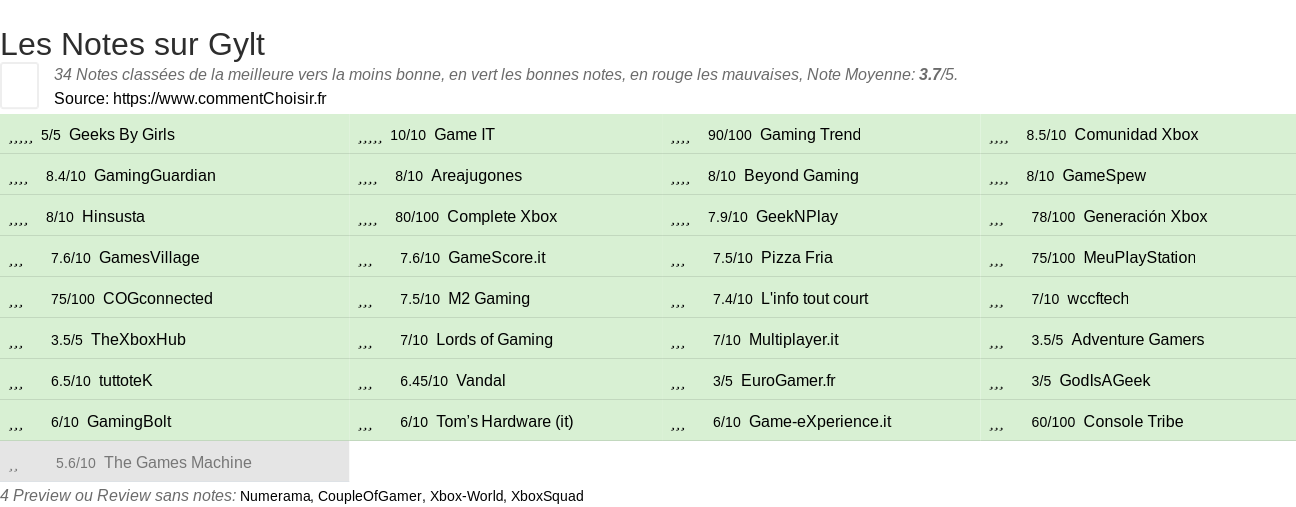Open the Game IT review
The width and height of the screenshot is (1296, 507).
(464, 134)
